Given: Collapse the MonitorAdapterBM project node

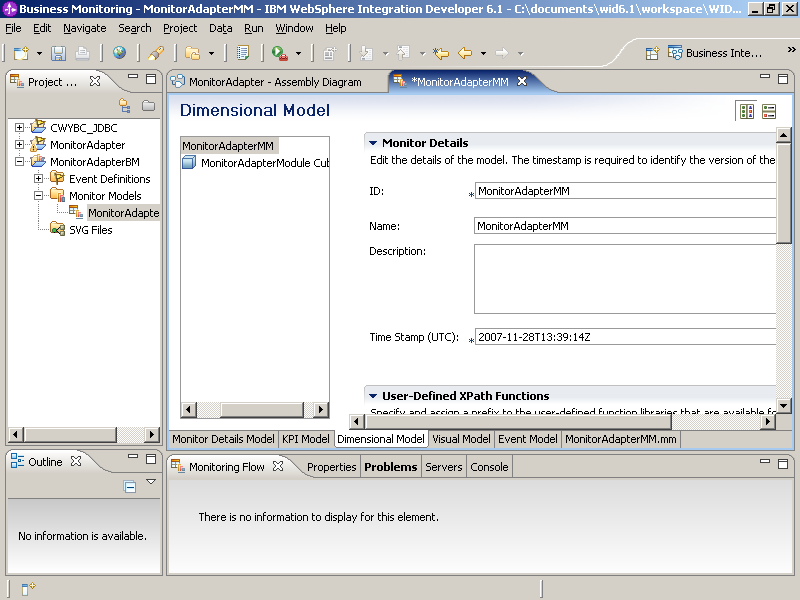Looking at the screenshot, I should [19, 161].
